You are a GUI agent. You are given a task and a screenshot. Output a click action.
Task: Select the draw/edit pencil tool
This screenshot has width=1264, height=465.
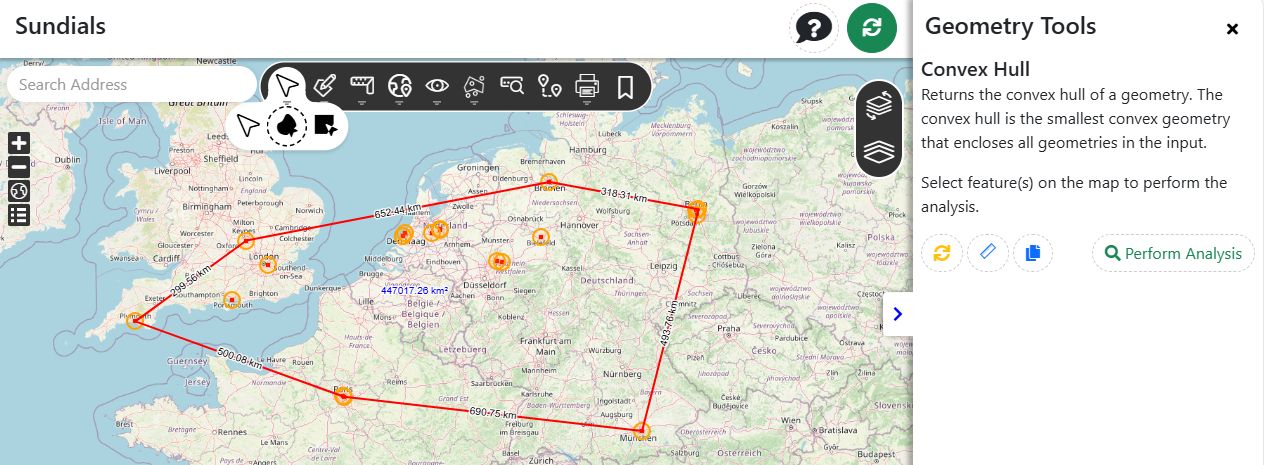324,86
